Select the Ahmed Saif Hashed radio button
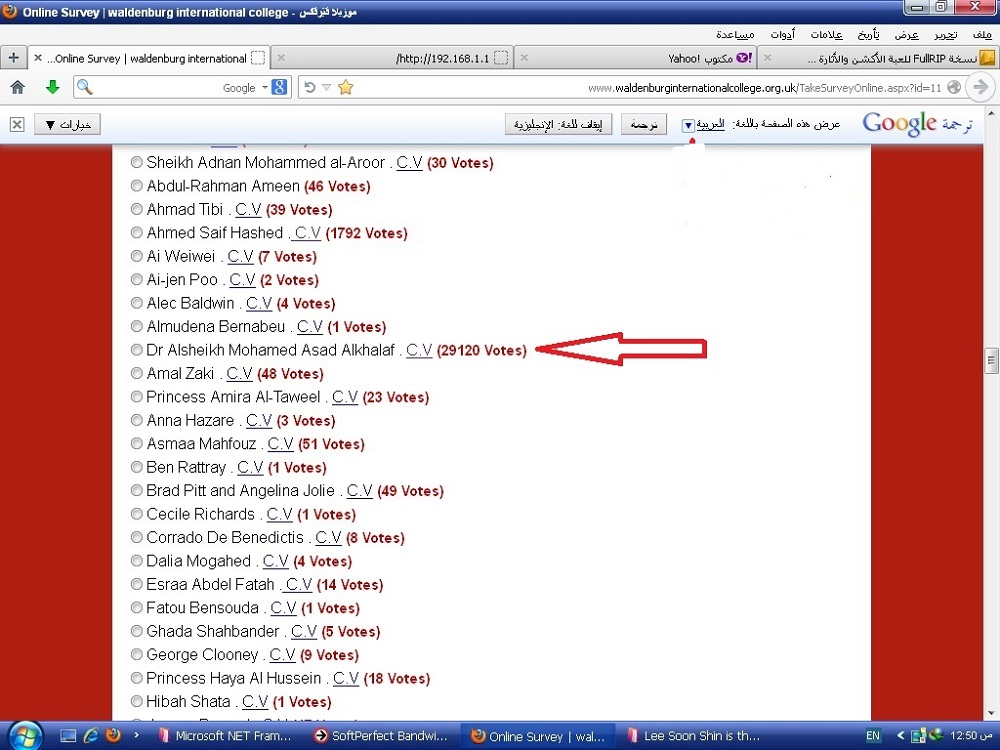Screen dimensions: 1000x750 137,233
